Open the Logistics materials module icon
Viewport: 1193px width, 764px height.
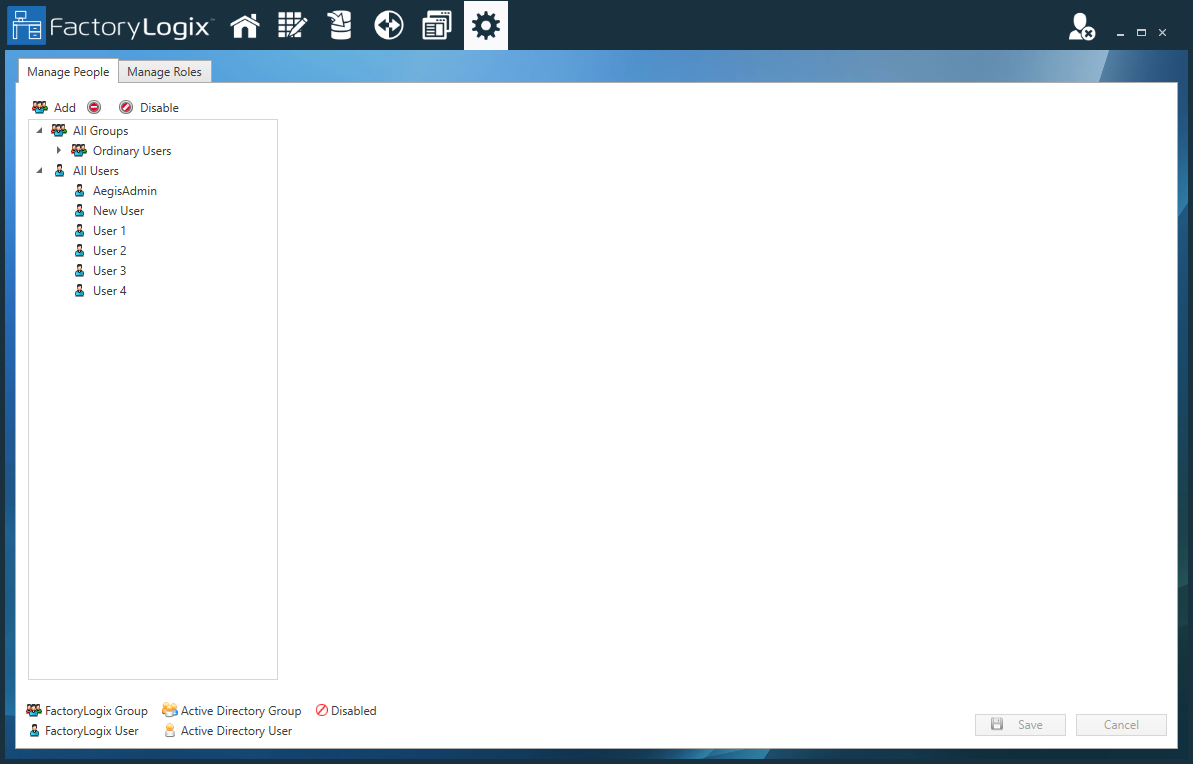pos(340,25)
